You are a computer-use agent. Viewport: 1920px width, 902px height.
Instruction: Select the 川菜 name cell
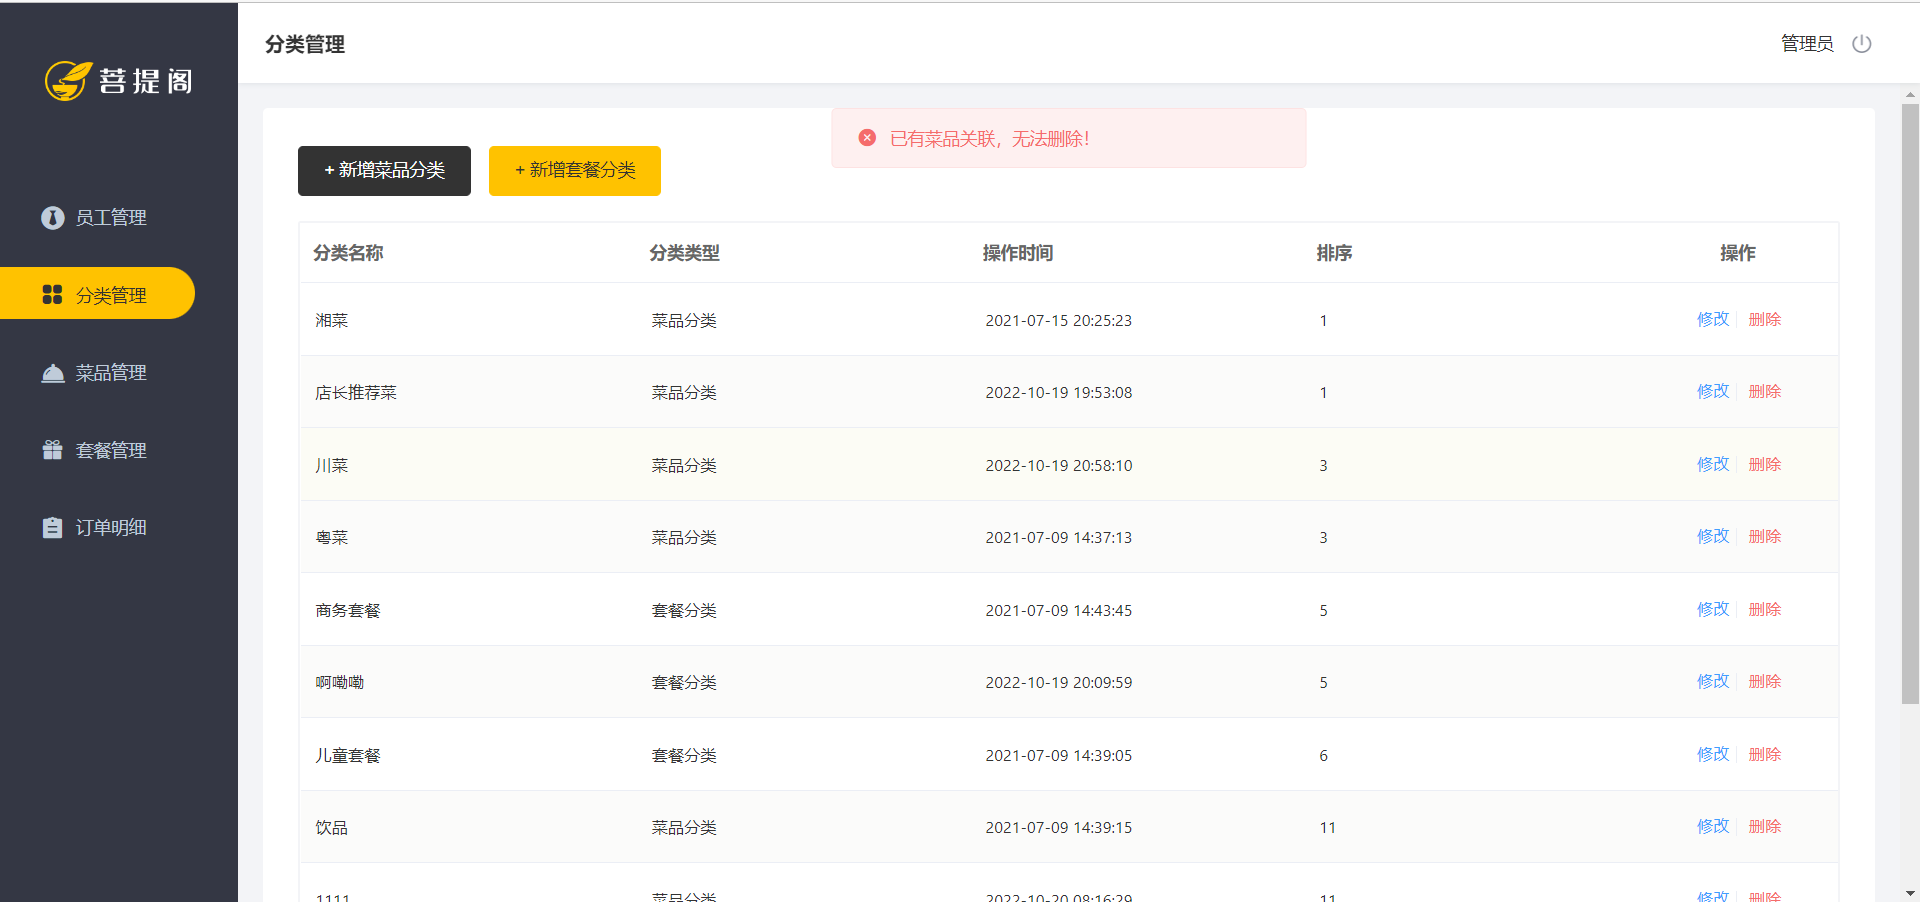332,465
